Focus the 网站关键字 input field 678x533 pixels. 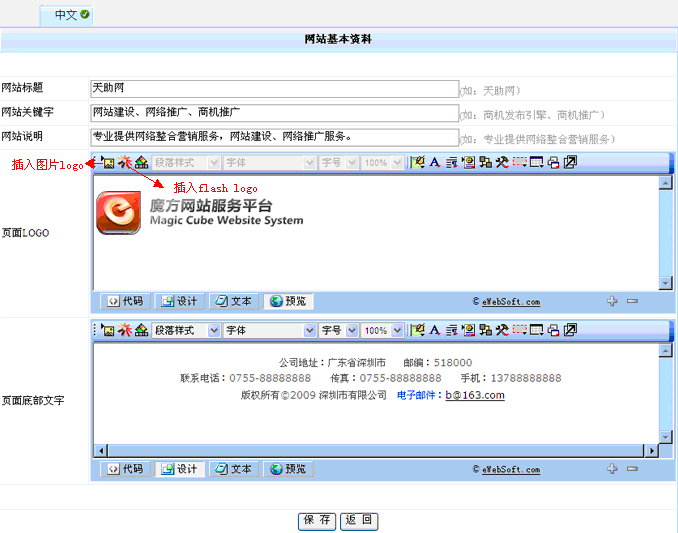(275, 113)
